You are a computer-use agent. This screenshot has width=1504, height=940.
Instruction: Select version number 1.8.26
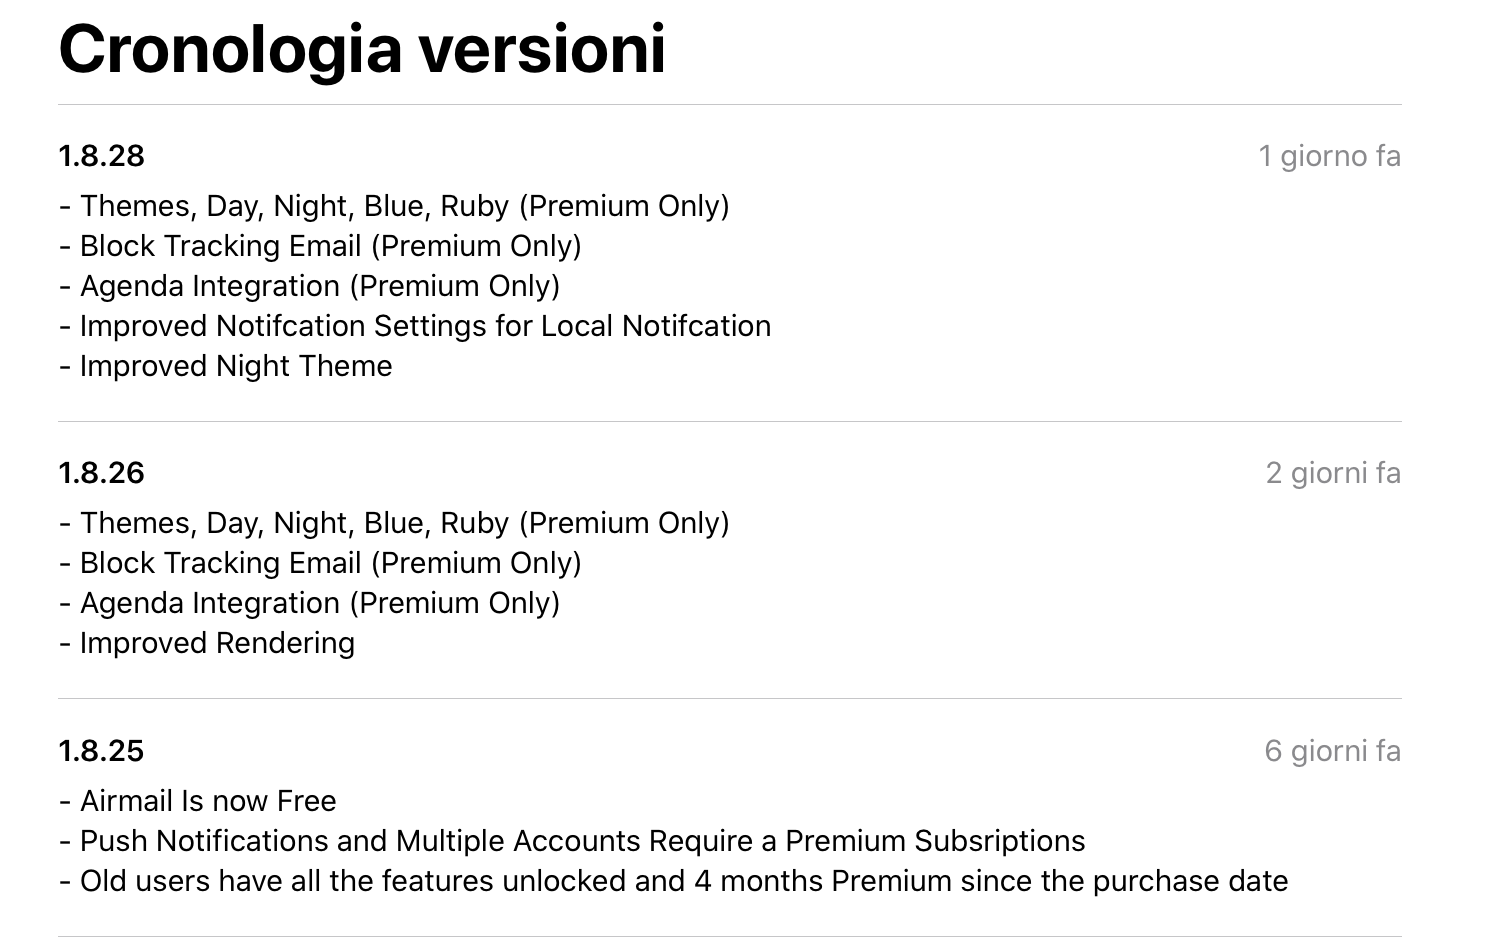point(101,473)
